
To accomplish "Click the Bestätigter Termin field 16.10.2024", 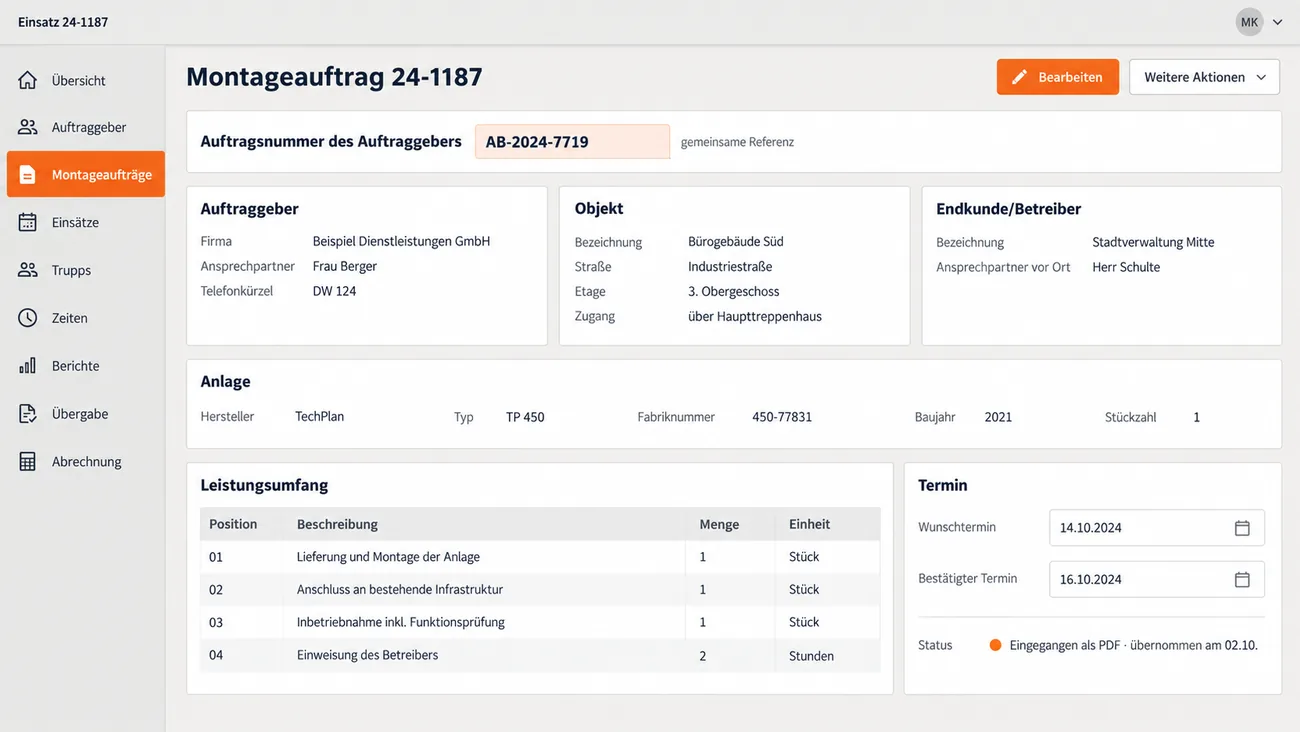I will [x=1157, y=579].
